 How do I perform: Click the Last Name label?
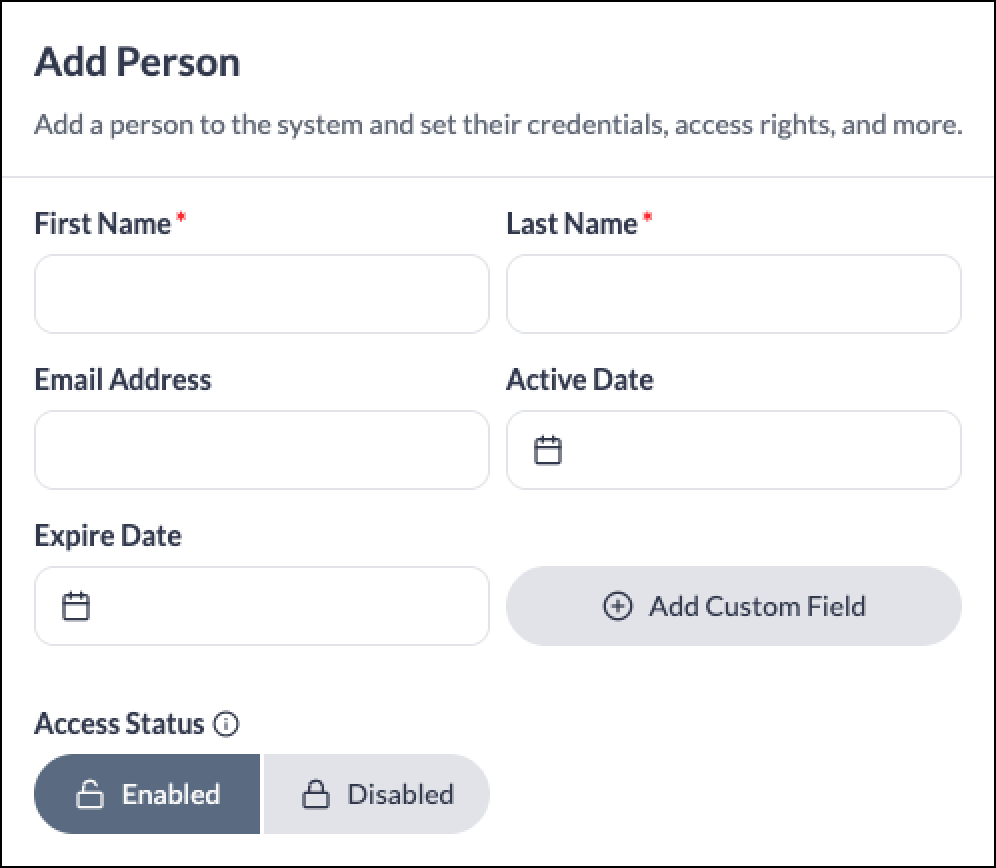572,224
